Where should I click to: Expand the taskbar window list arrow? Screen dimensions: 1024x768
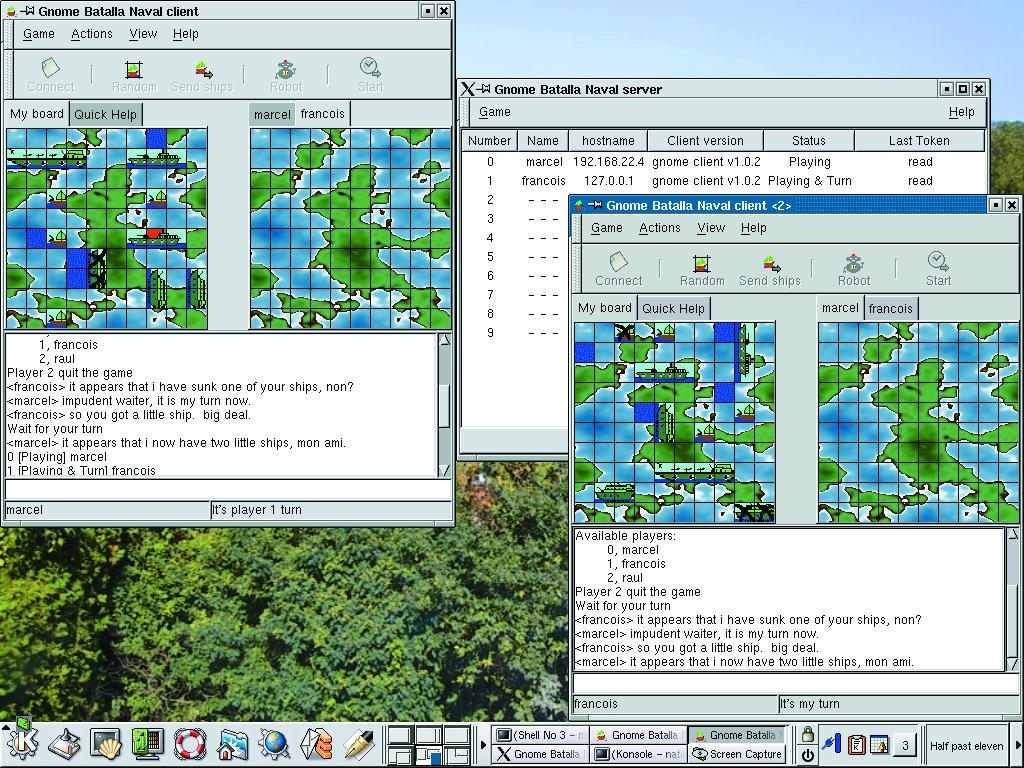point(484,745)
